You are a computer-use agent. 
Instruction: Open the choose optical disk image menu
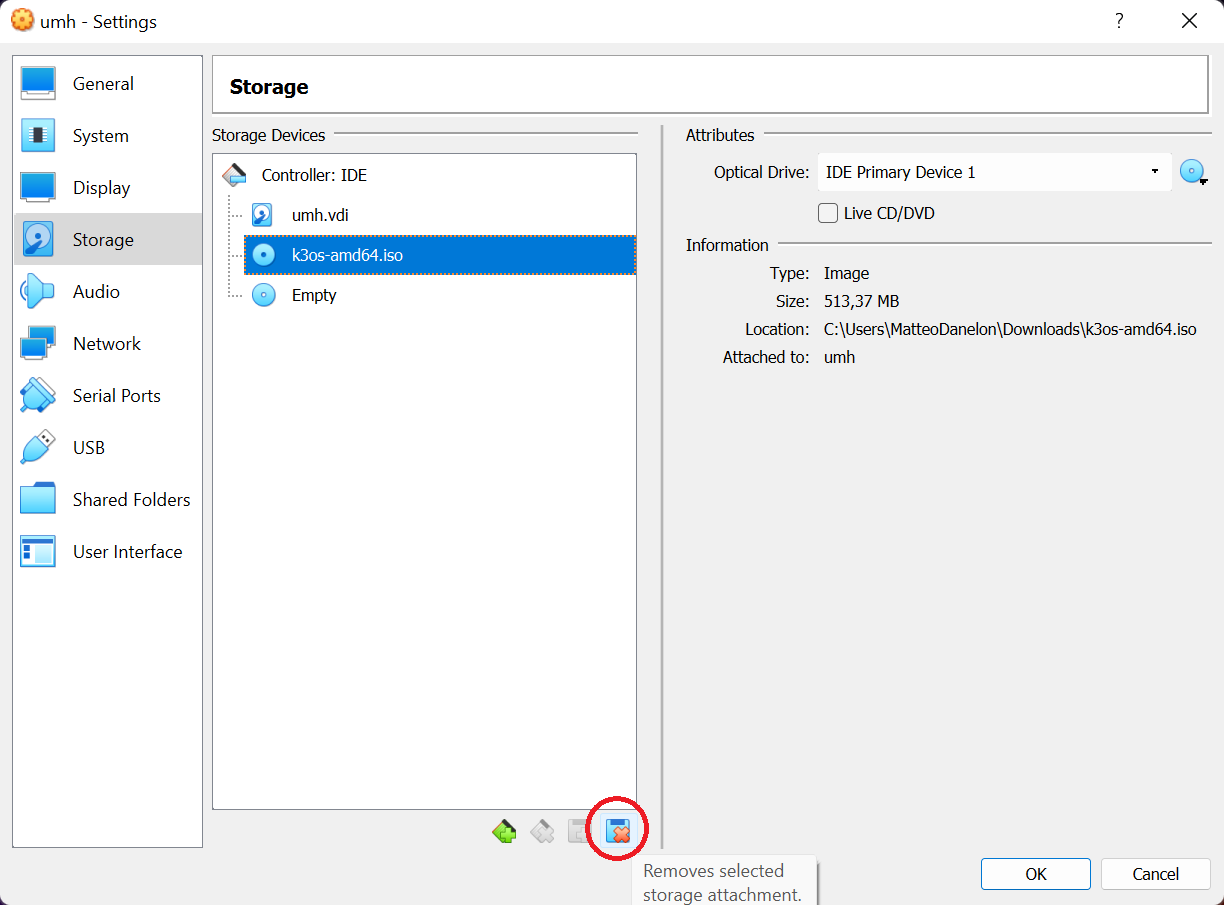pyautogui.click(x=1193, y=172)
